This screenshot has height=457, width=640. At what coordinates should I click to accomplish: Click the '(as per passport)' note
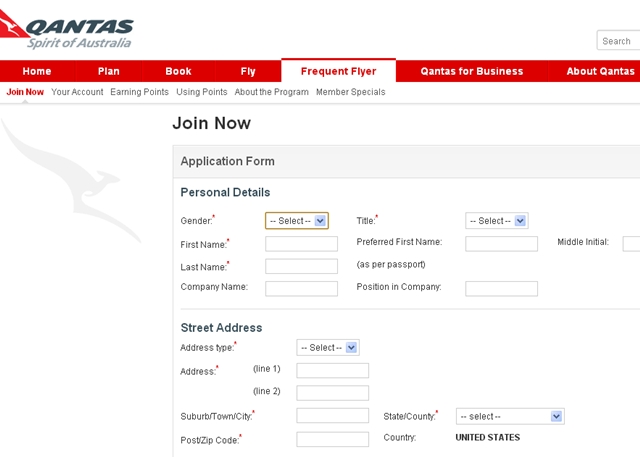tap(391, 264)
